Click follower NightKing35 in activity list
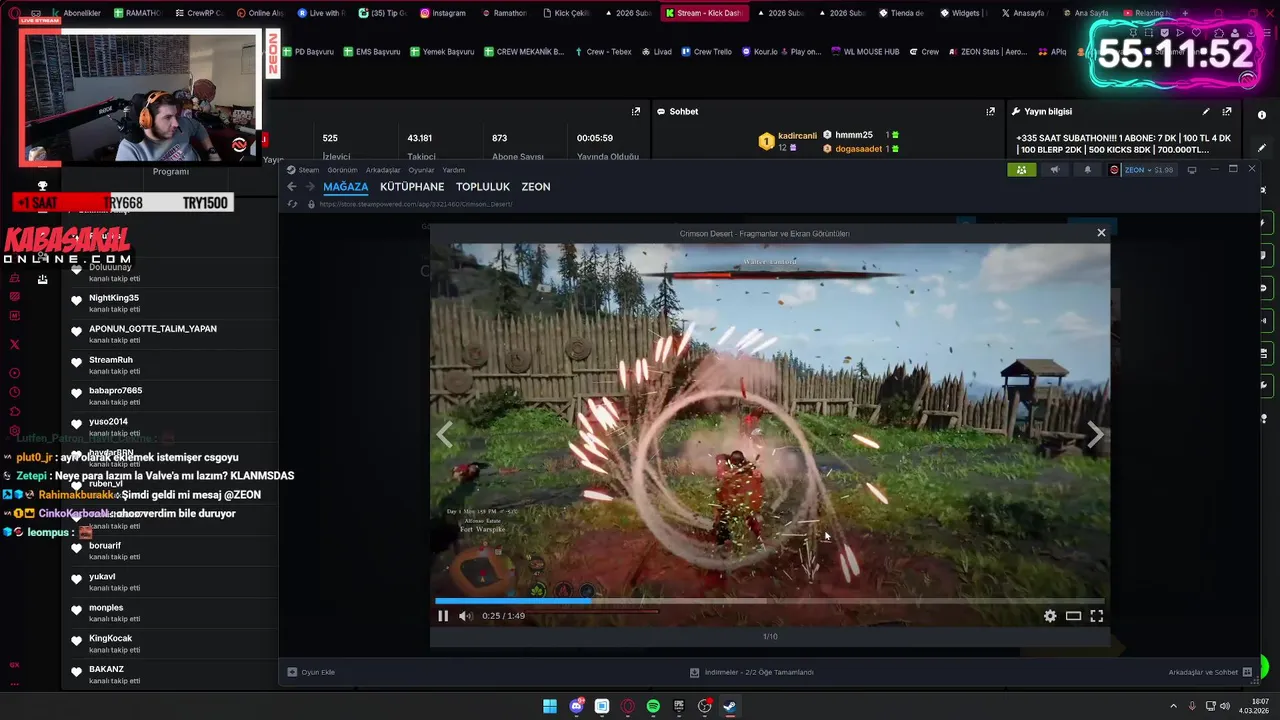This screenshot has height=720, width=1280. click(x=114, y=298)
